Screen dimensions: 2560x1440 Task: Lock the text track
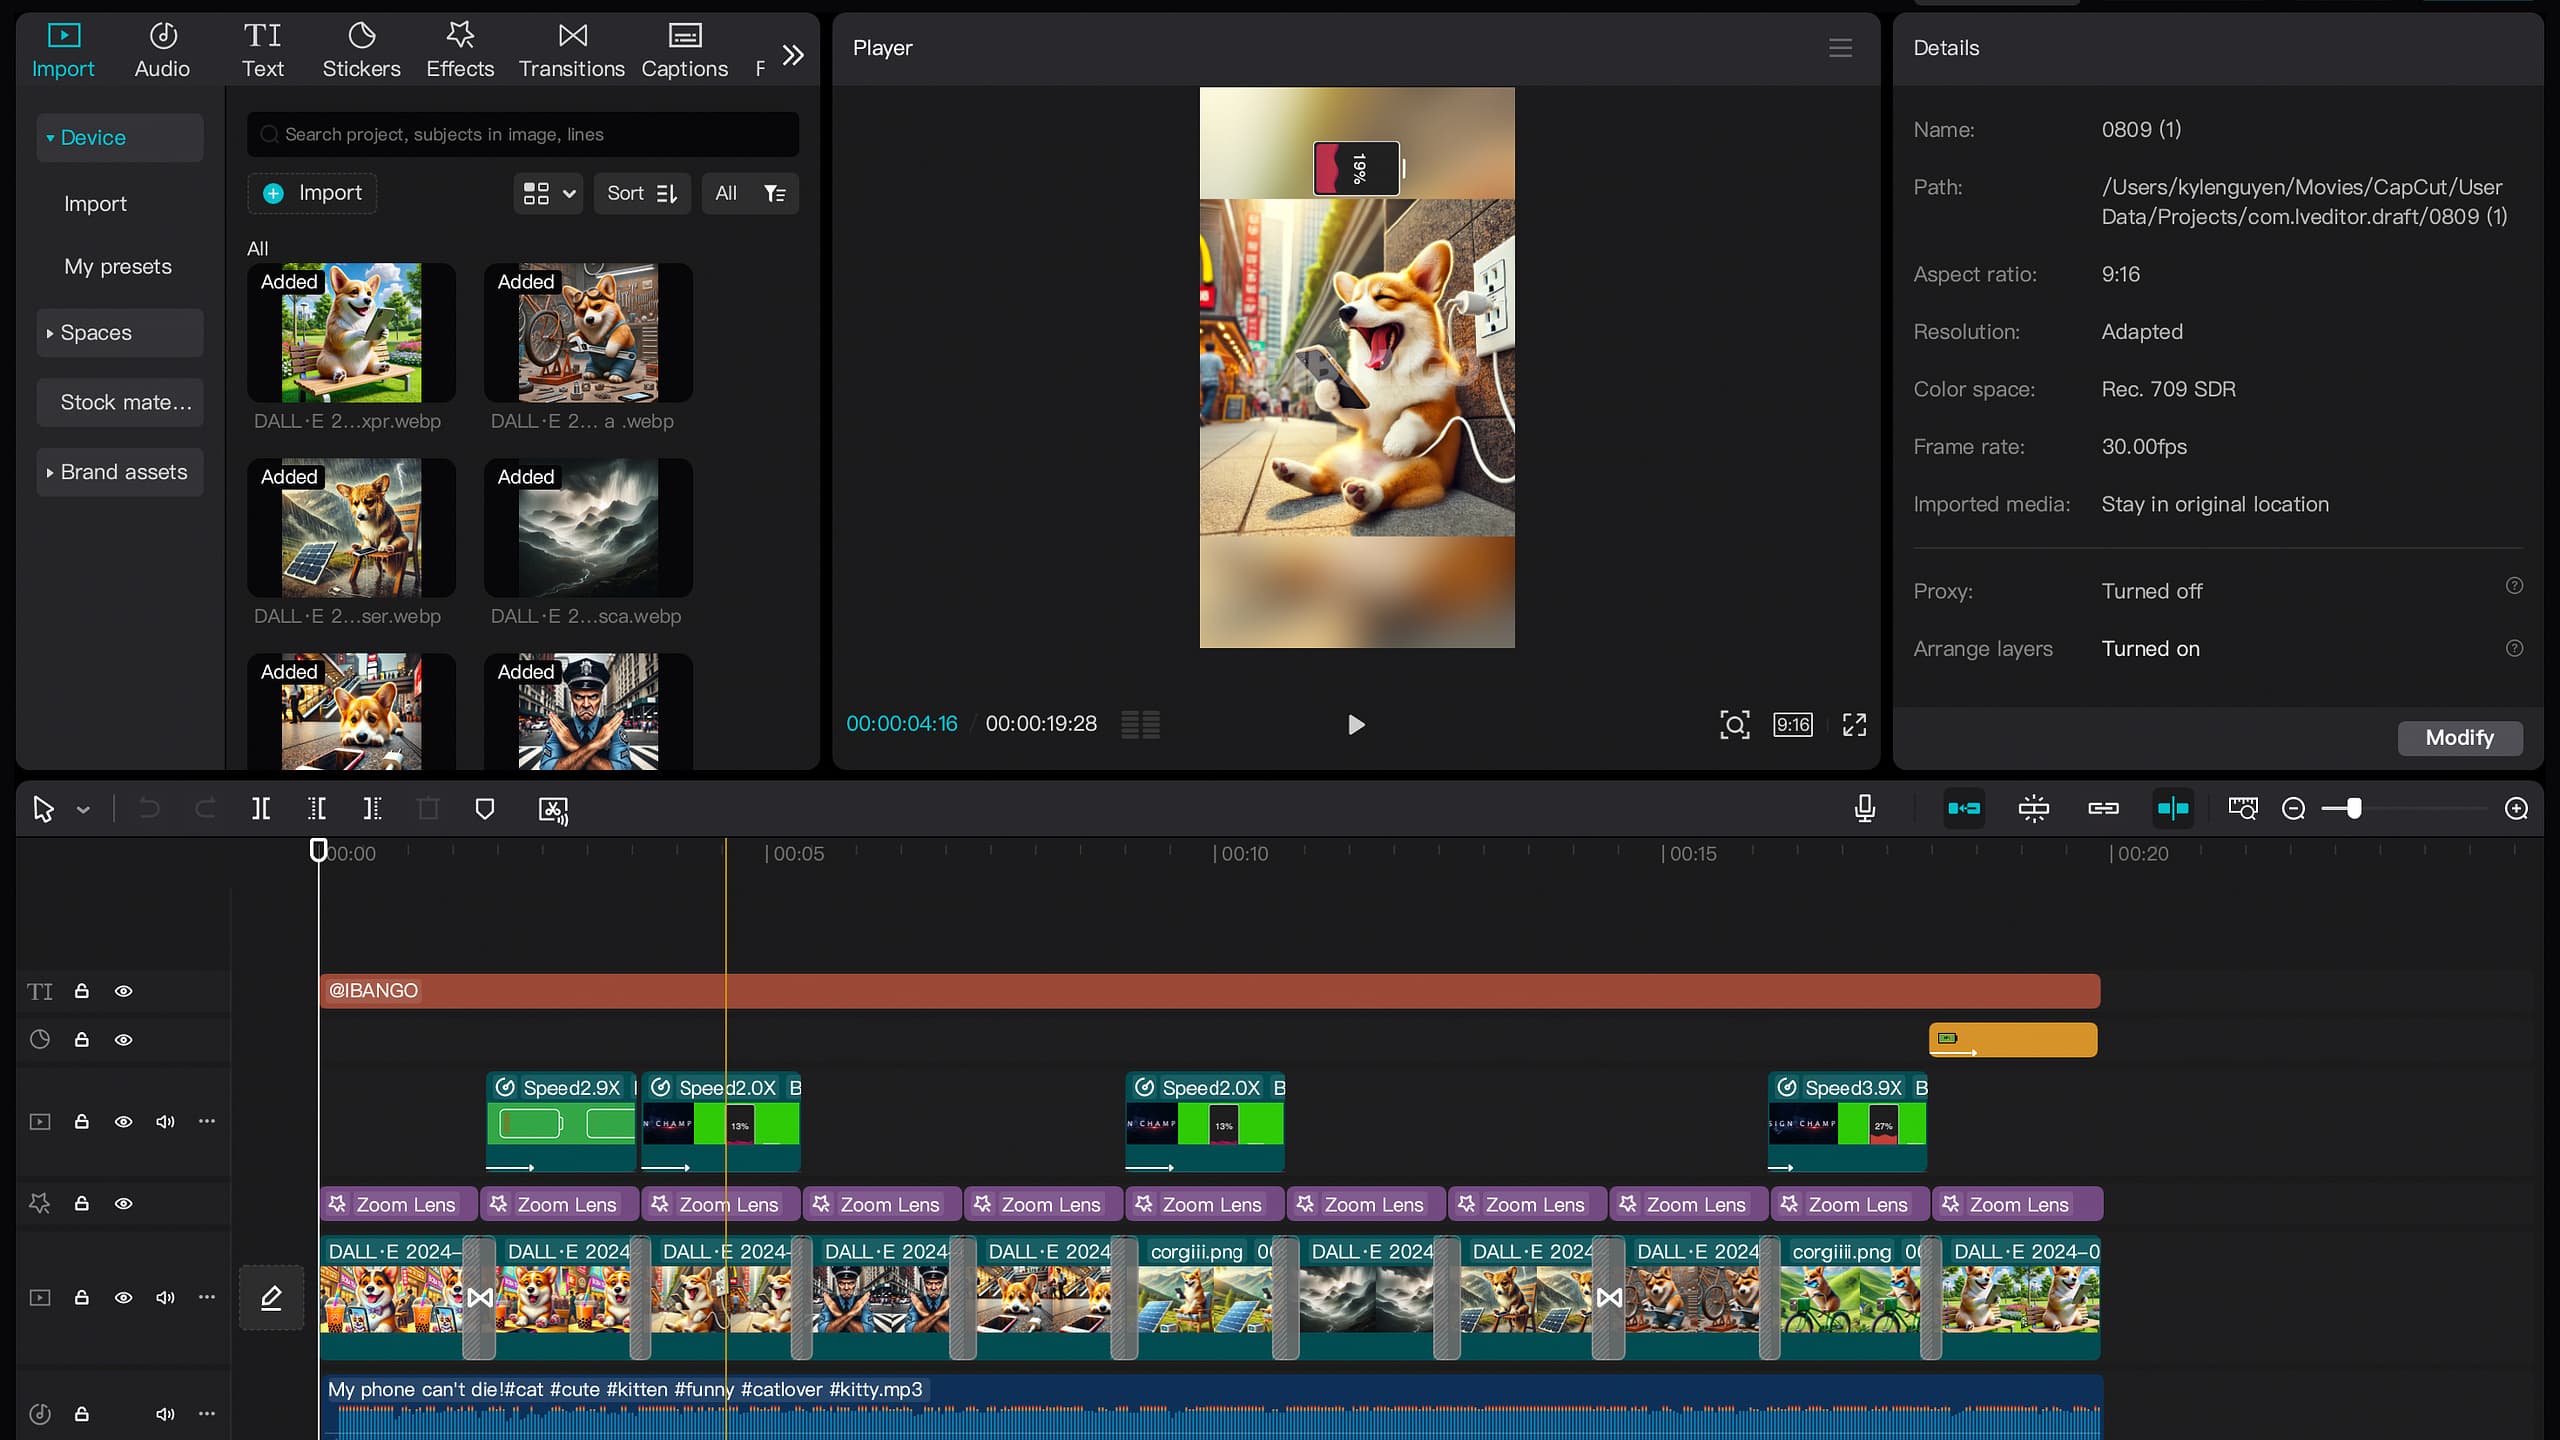(82, 991)
